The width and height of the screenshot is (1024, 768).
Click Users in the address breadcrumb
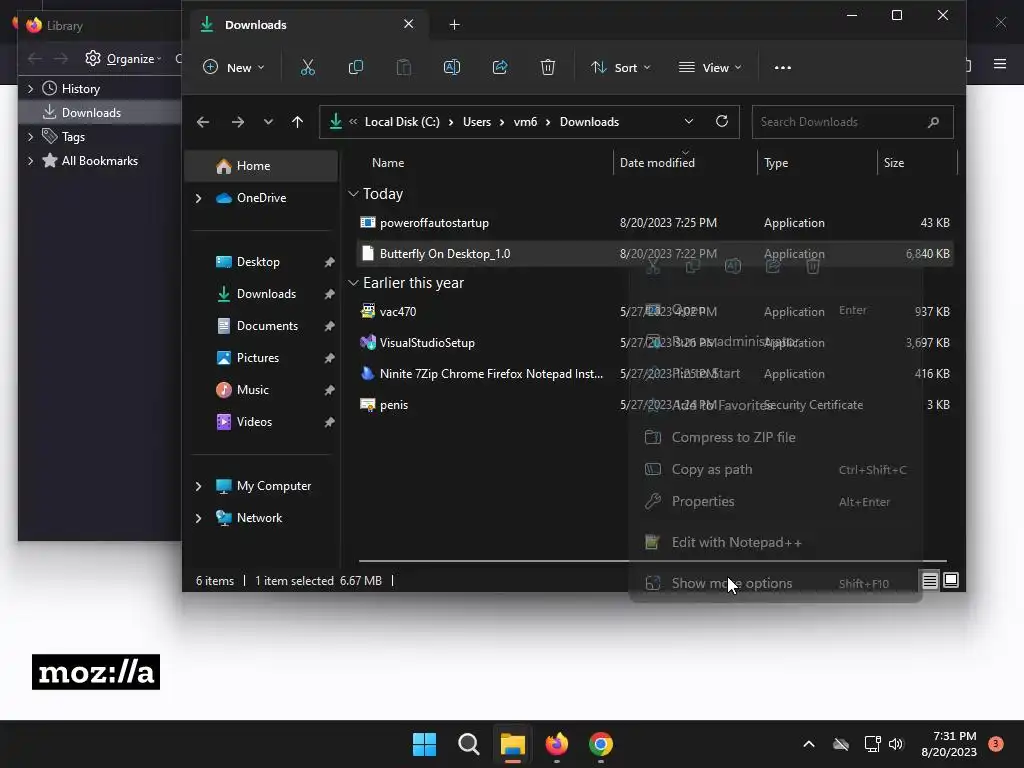click(x=477, y=122)
